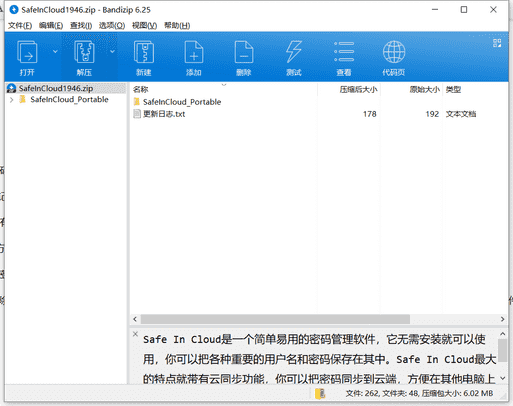Open the dropdown arrow next to 解压
513x406 pixels.
112,52
